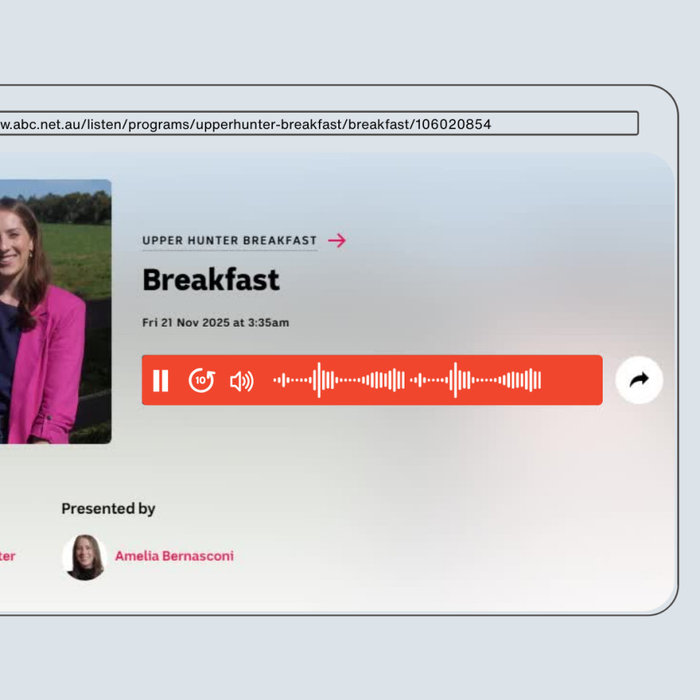700x700 pixels.
Task: Click the date Fri 21 Nov 2025 at 3:35am
Action: [216, 322]
